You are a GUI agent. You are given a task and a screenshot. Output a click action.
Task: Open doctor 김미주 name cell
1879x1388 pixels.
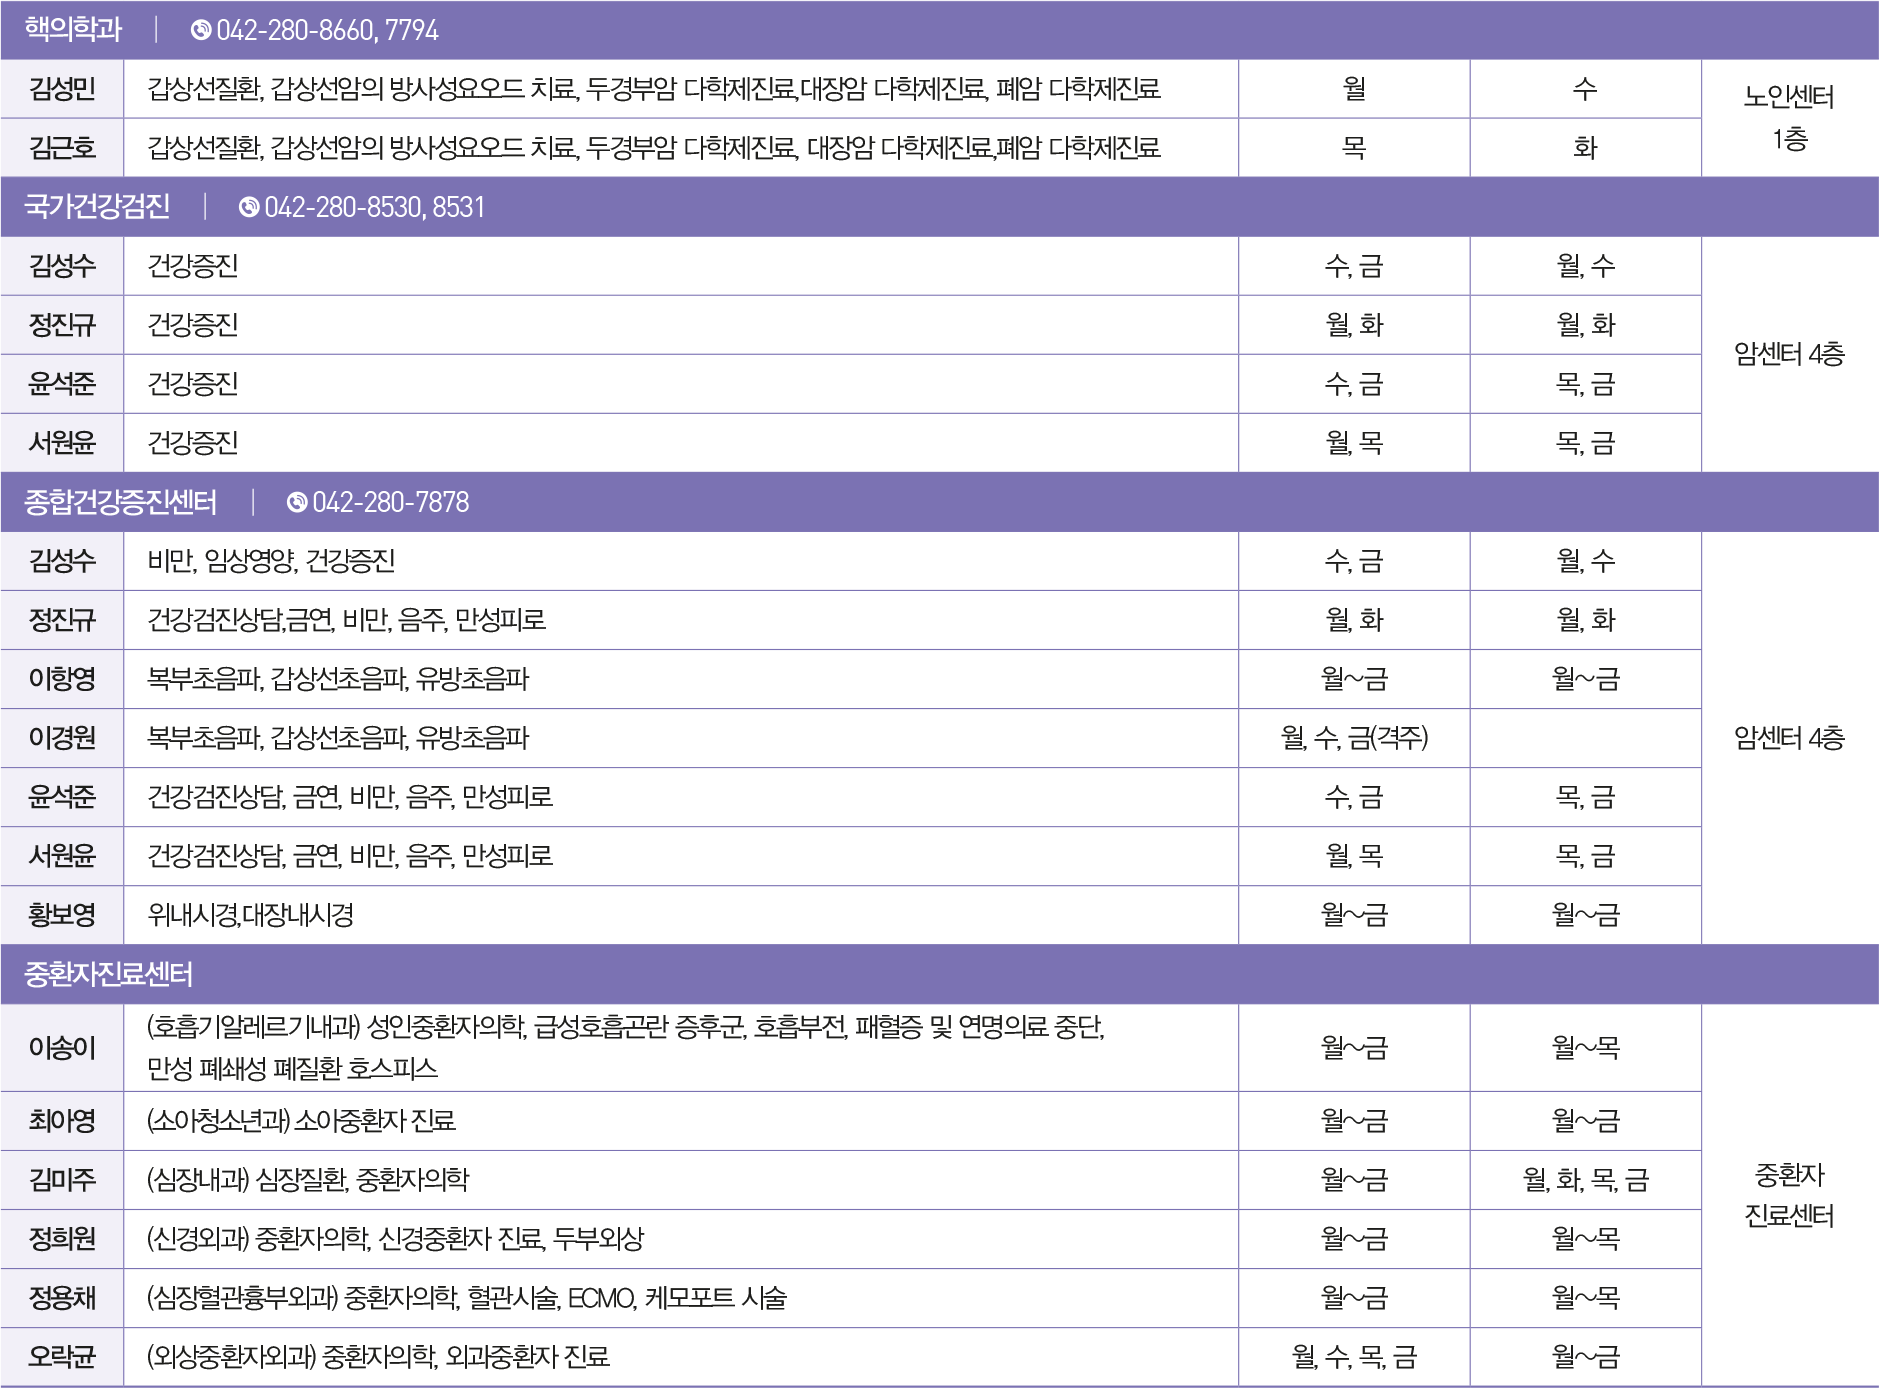(x=62, y=1179)
